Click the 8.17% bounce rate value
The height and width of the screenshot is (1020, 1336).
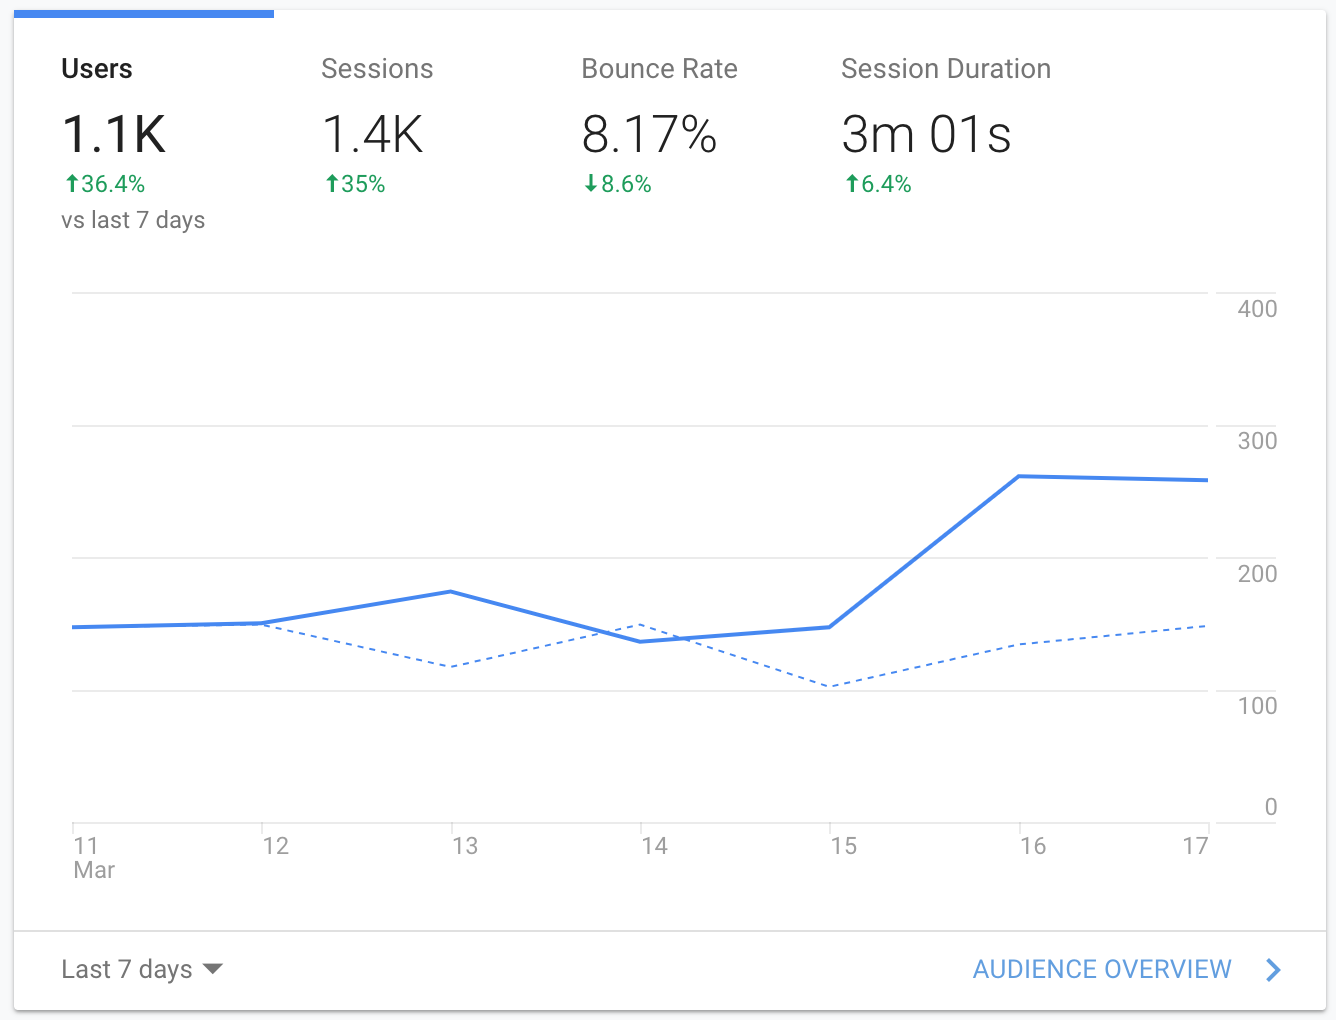[x=649, y=134]
